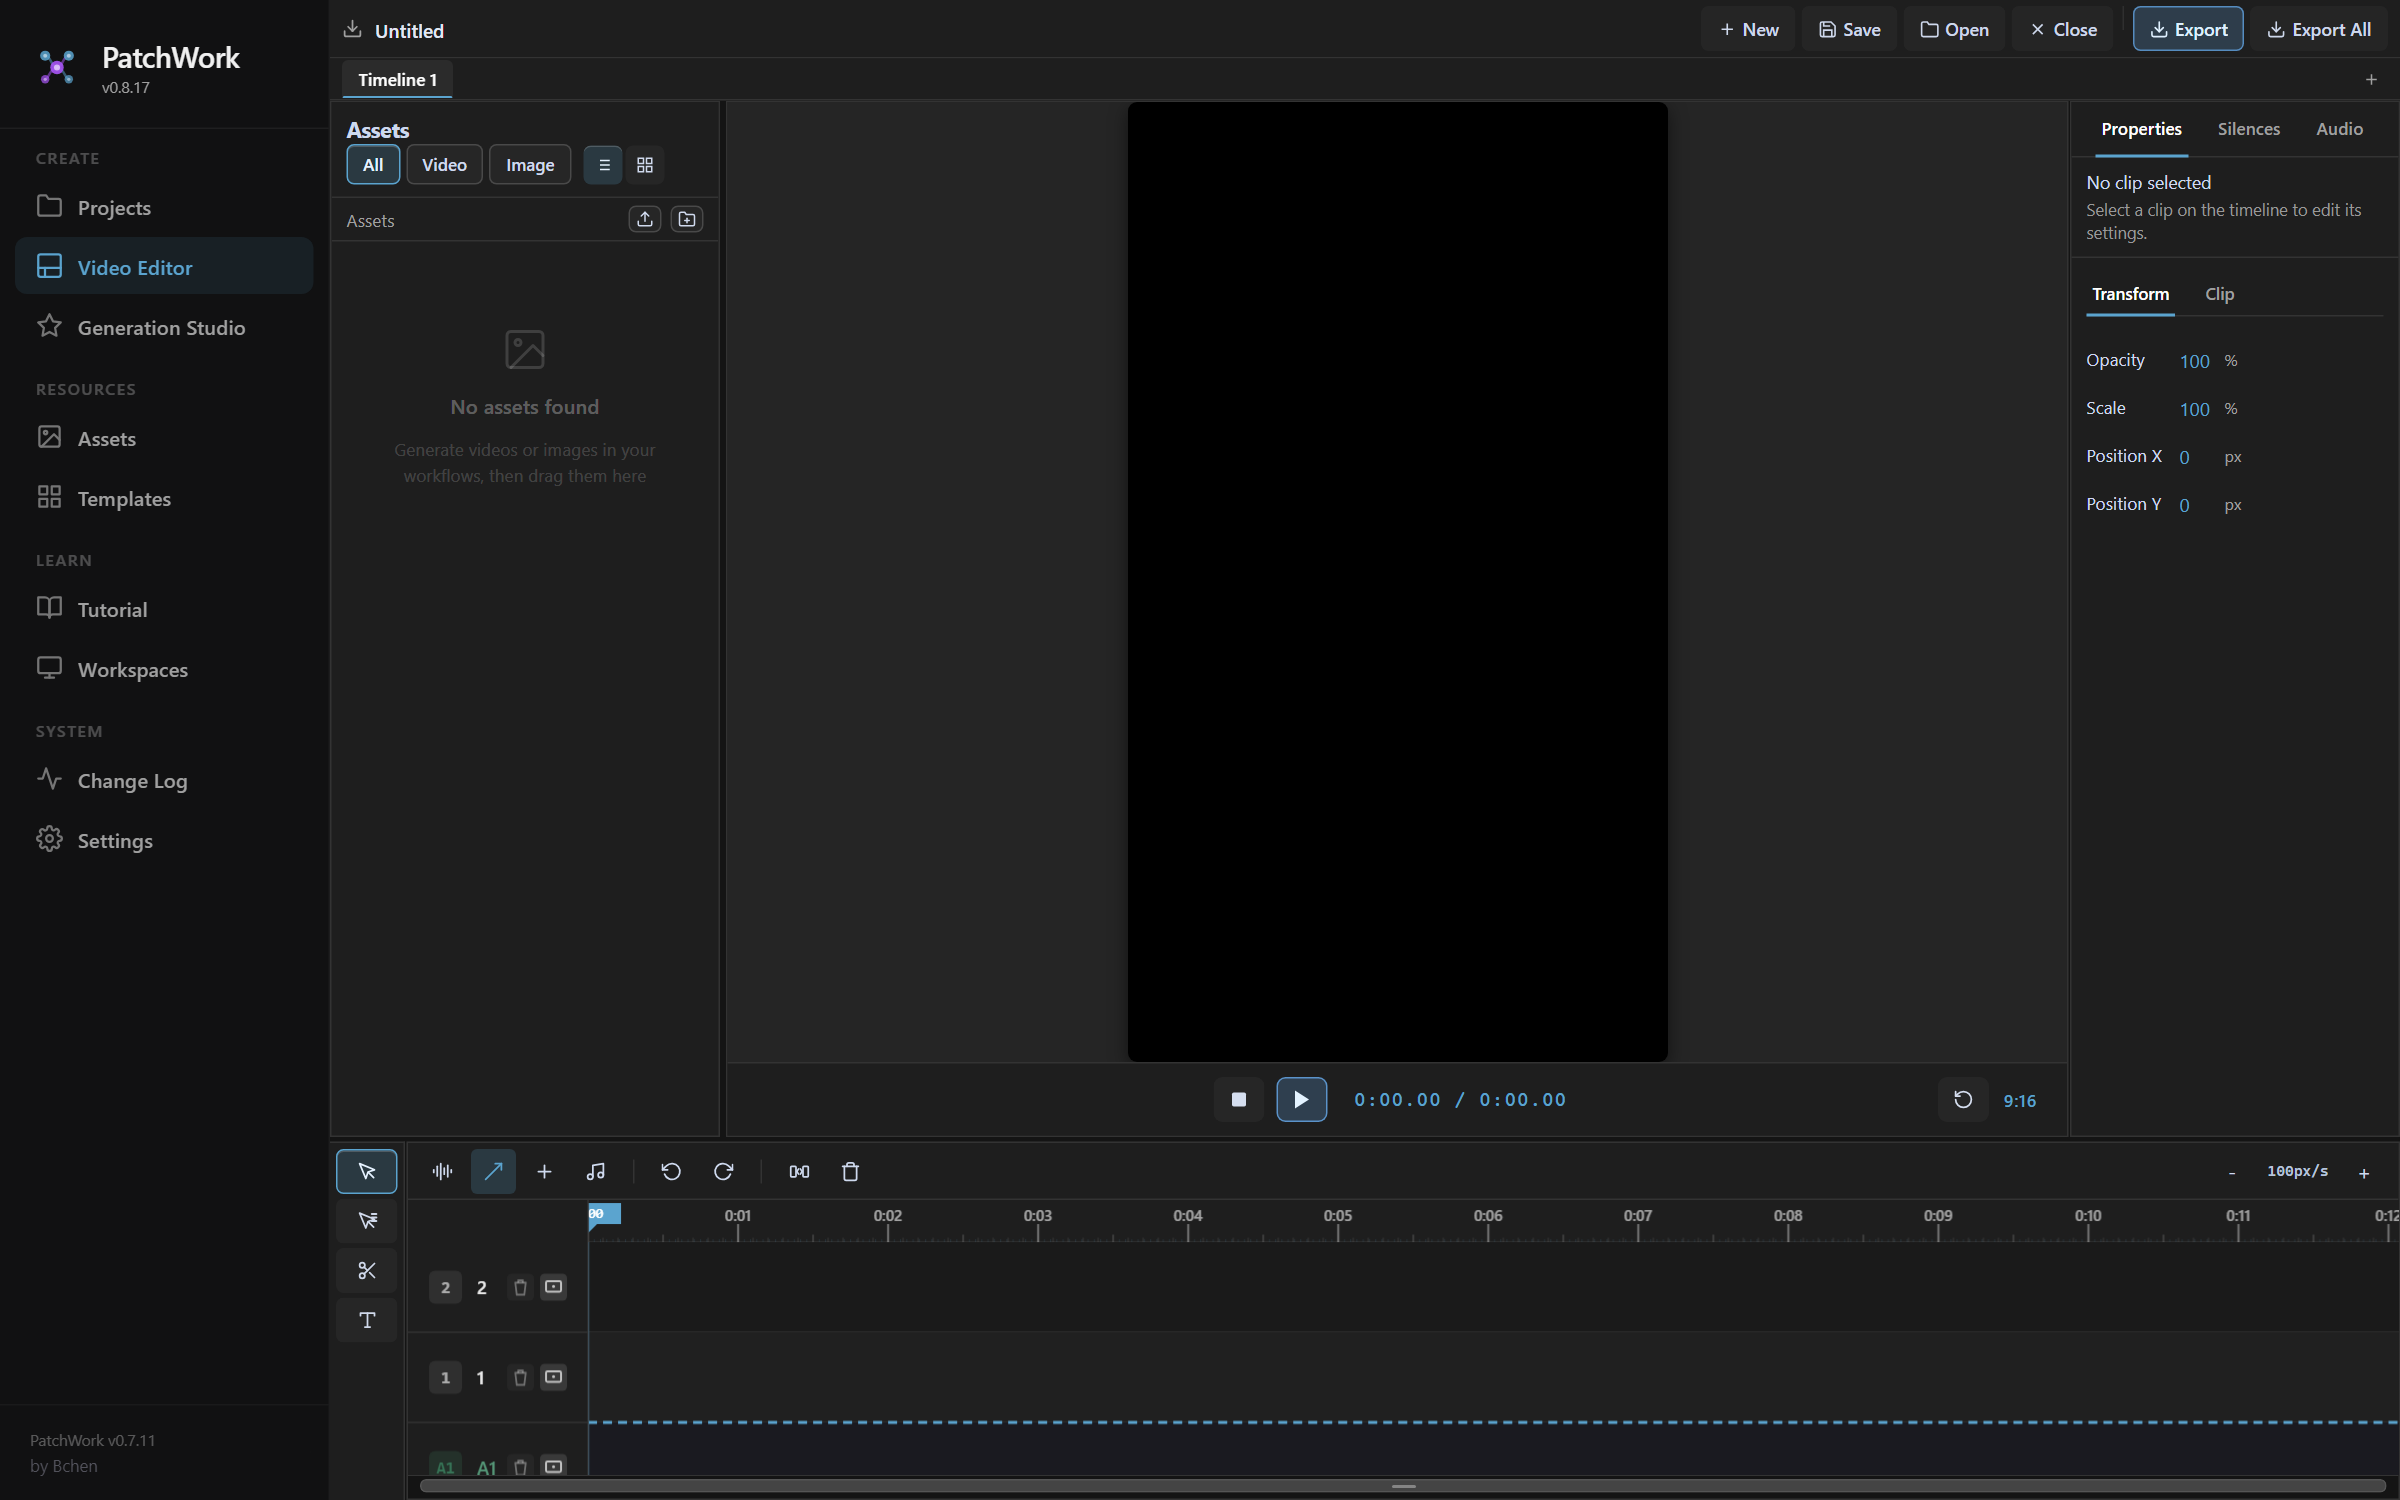Switch to the Audio tab

pos(2339,129)
